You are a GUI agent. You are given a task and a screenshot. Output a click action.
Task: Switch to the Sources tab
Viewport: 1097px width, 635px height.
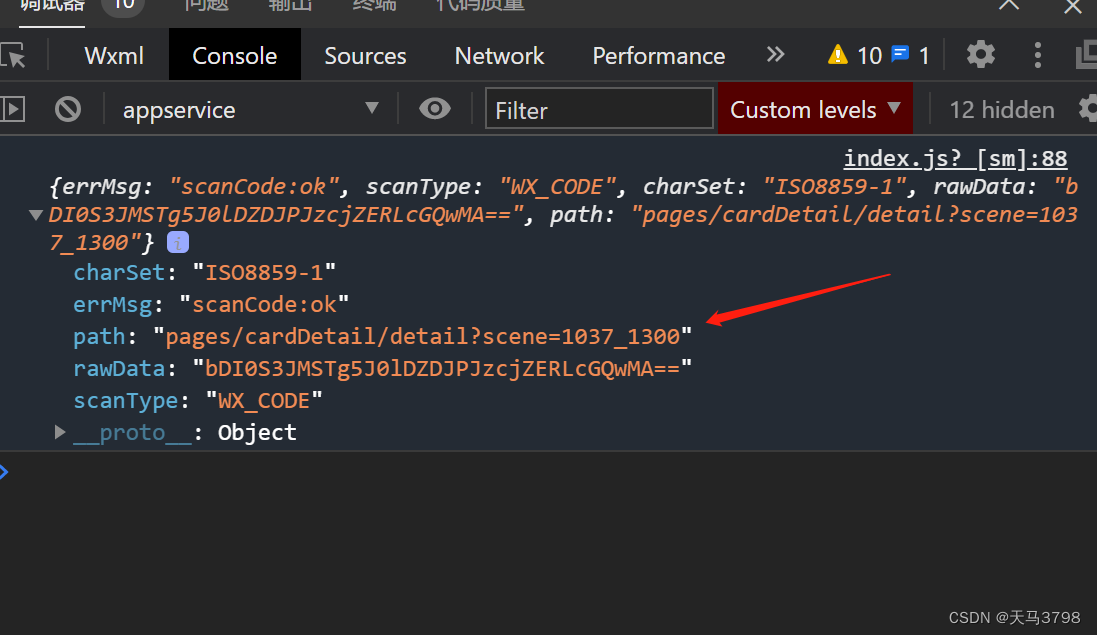[x=364, y=55]
